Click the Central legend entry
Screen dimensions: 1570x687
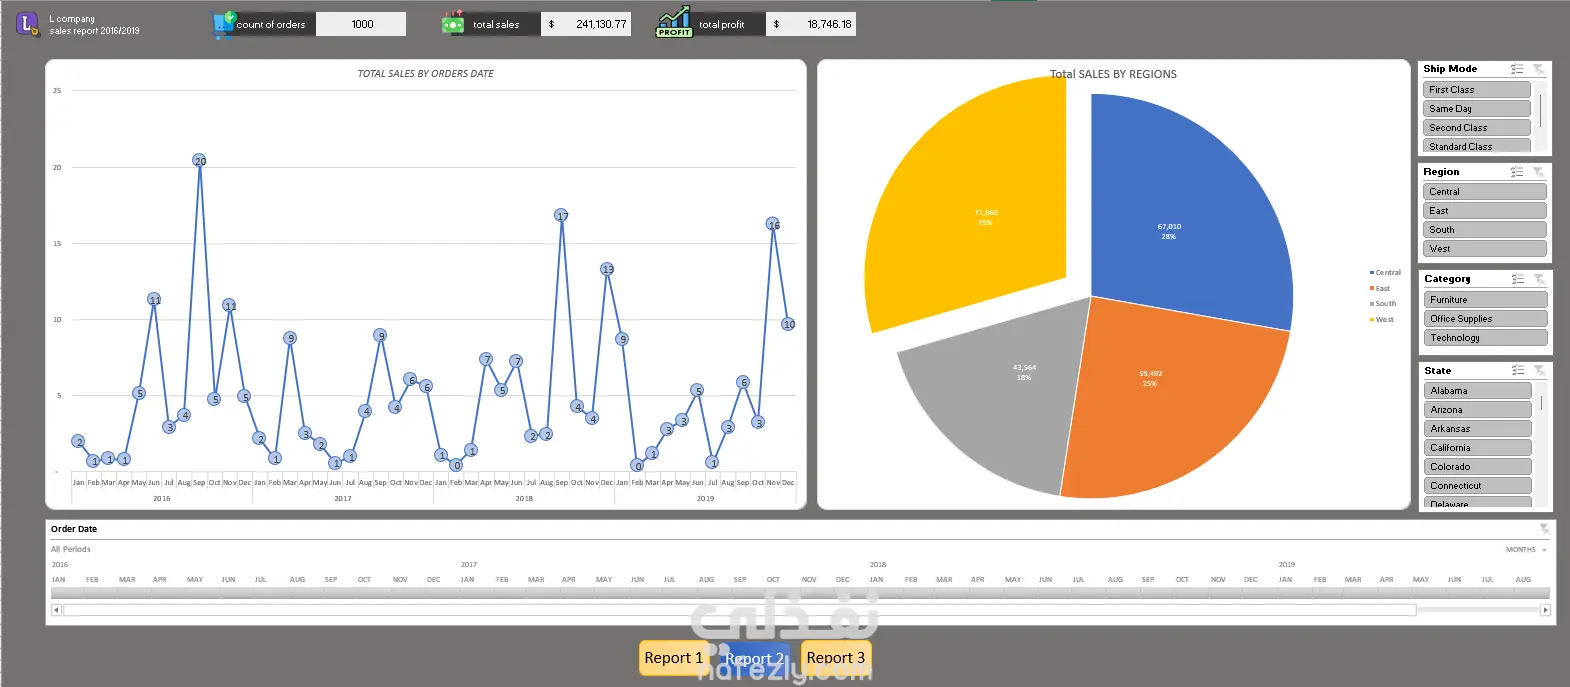1385,273
